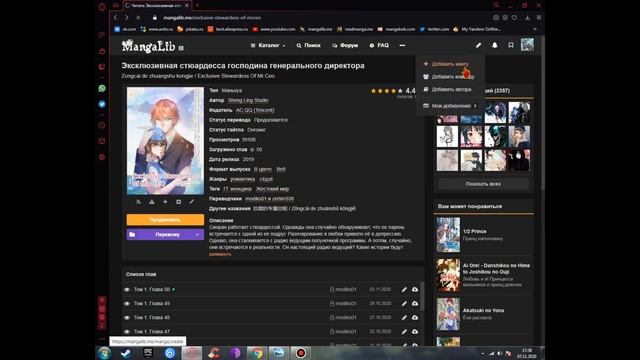Open 1/2 Prince recommendation
The image size is (640, 360).
(474, 231)
